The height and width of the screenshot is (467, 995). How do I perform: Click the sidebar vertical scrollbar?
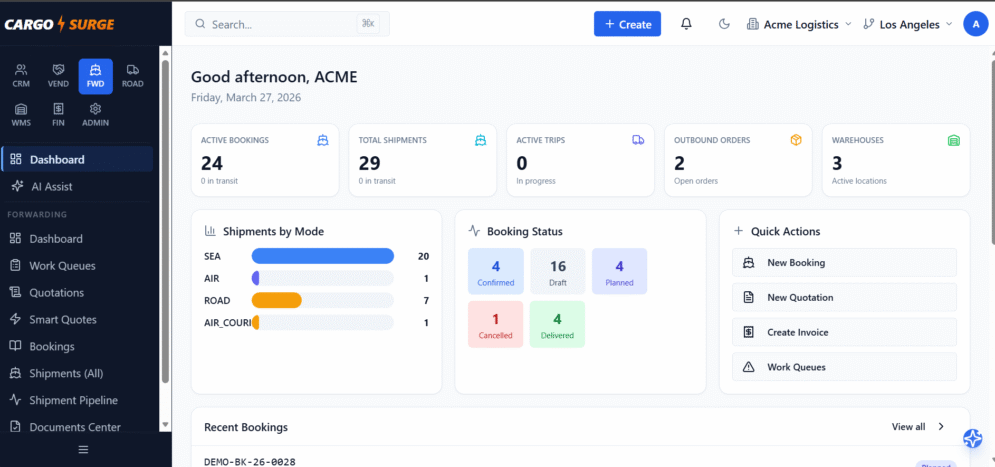tap(166, 222)
